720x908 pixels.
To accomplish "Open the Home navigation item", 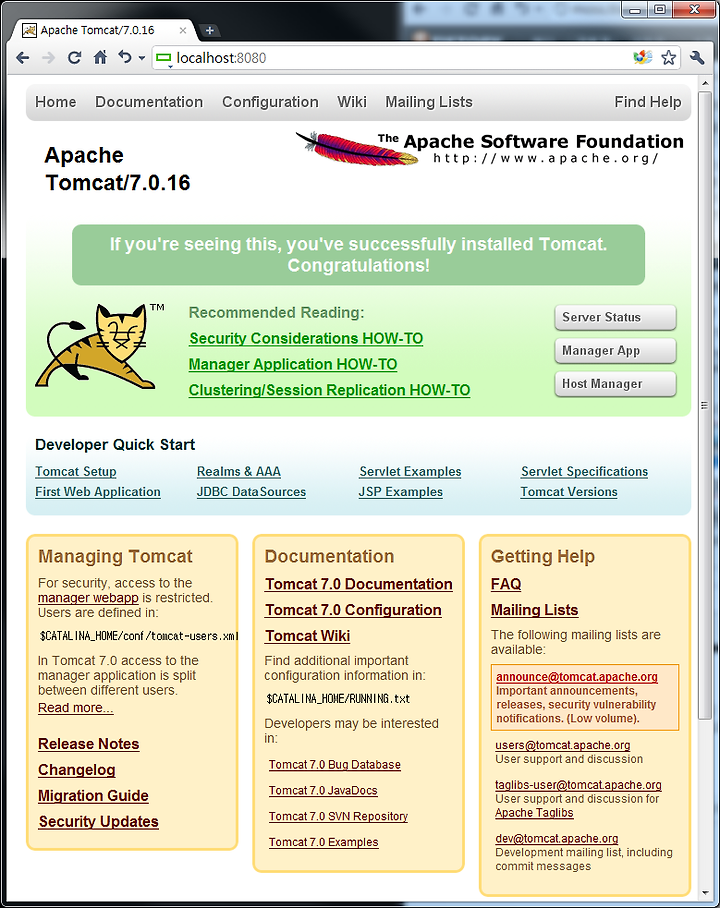I will click(56, 102).
